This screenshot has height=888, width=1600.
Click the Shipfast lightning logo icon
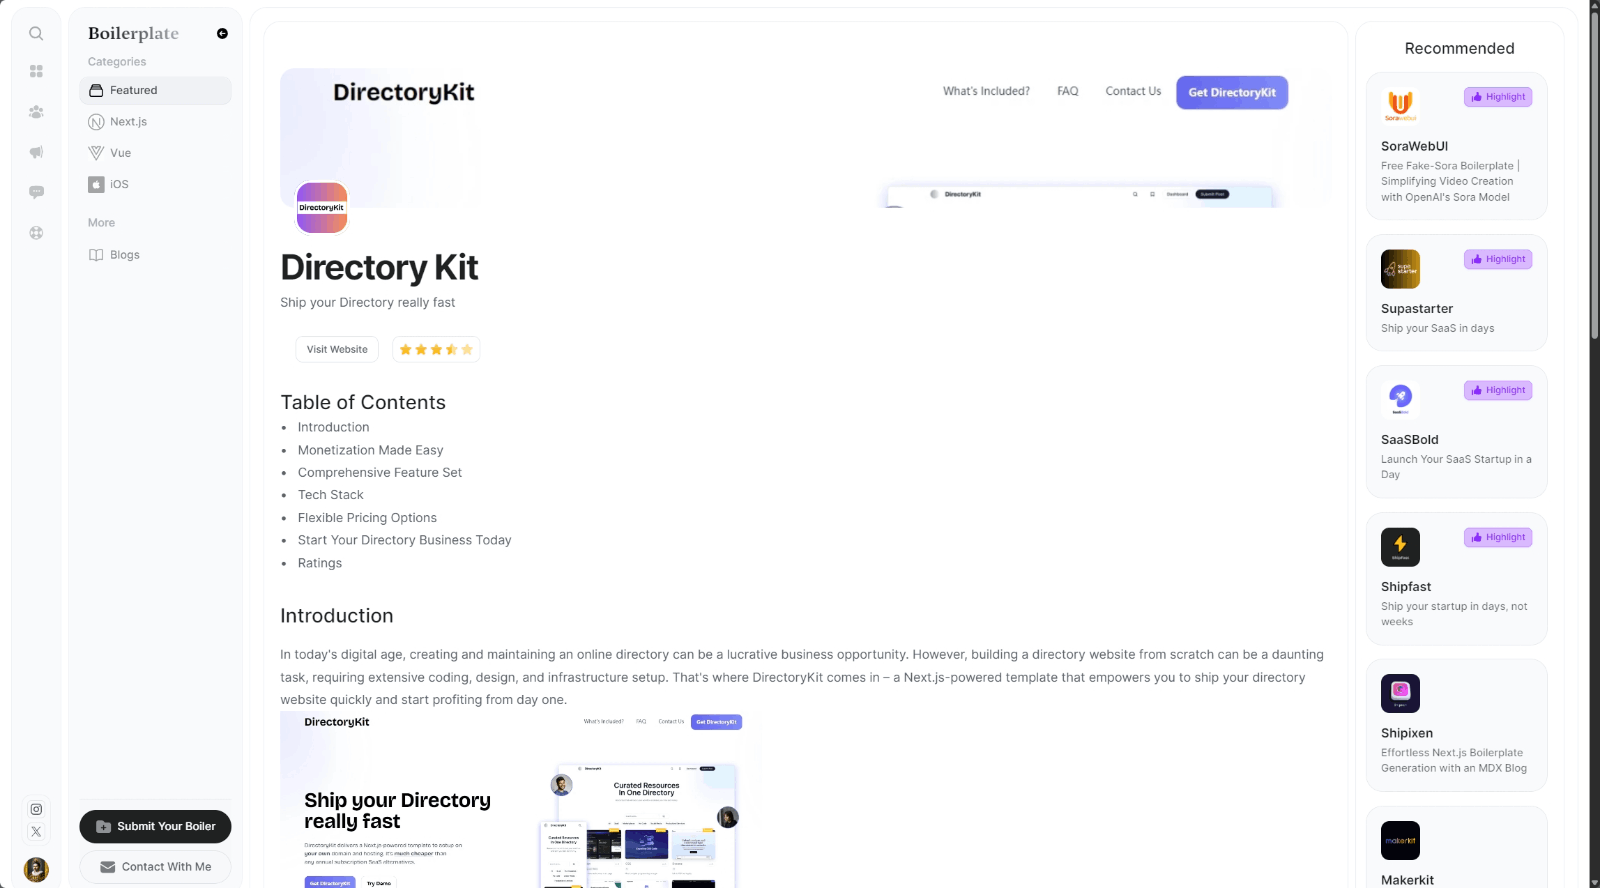pos(1400,547)
